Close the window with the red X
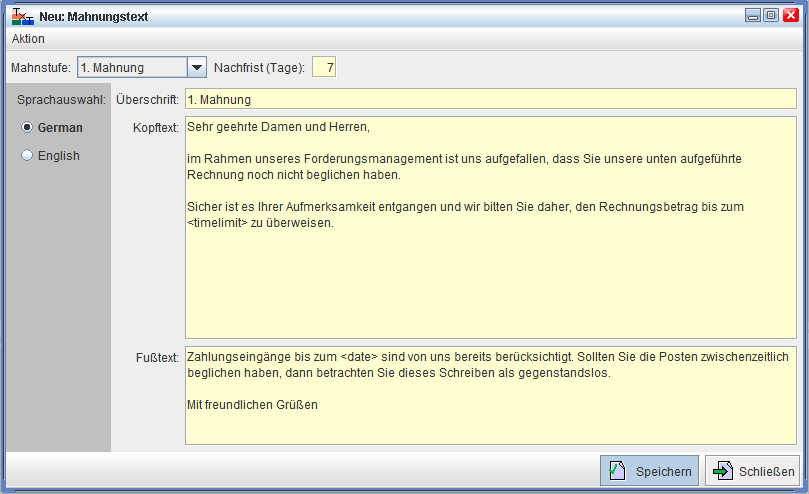Image resolution: width=809 pixels, height=494 pixels. tap(791, 15)
